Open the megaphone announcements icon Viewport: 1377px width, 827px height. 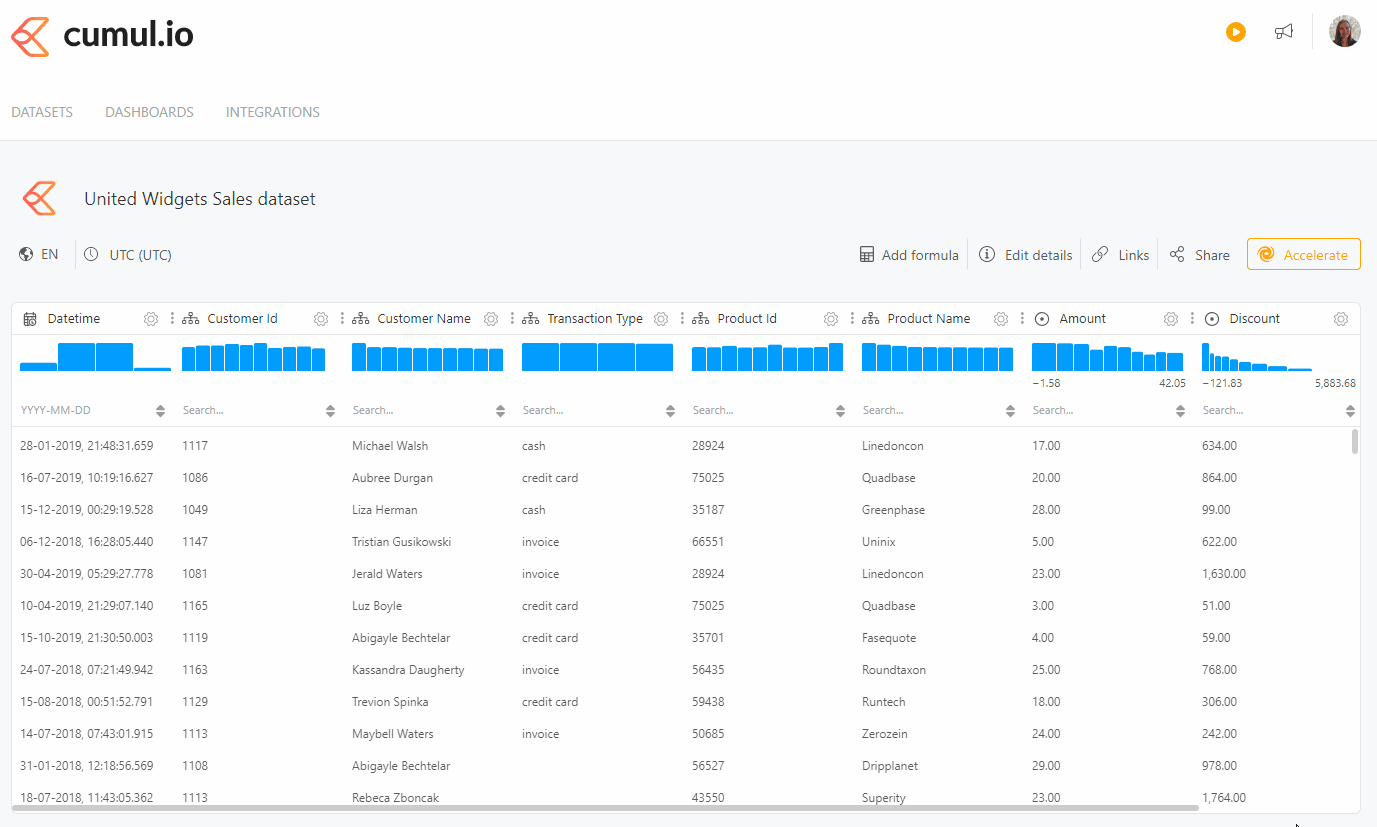click(x=1284, y=32)
